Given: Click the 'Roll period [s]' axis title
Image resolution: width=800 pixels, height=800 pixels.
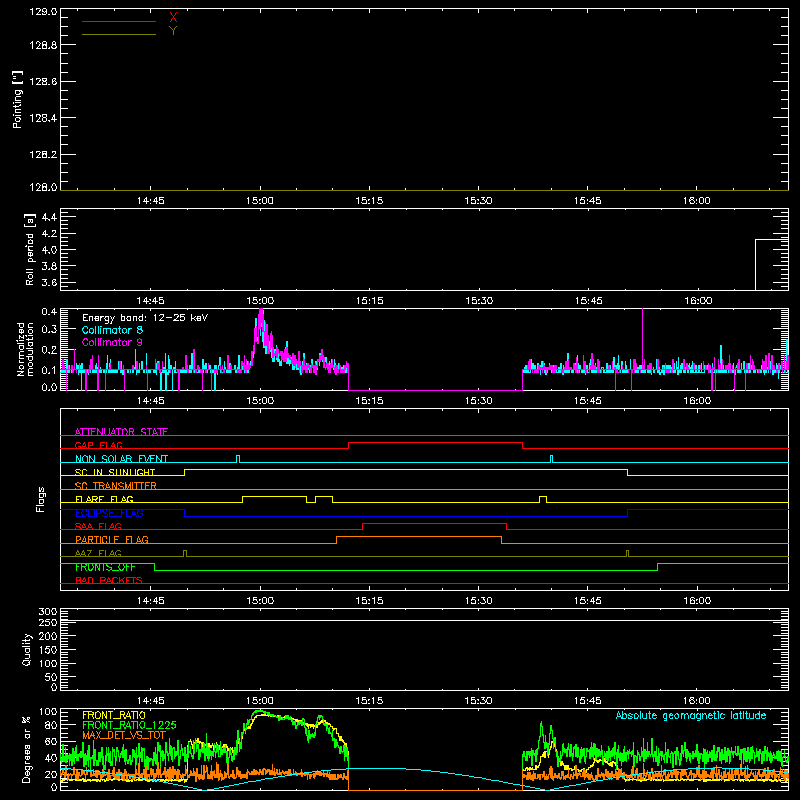Looking at the screenshot, I should point(30,249).
